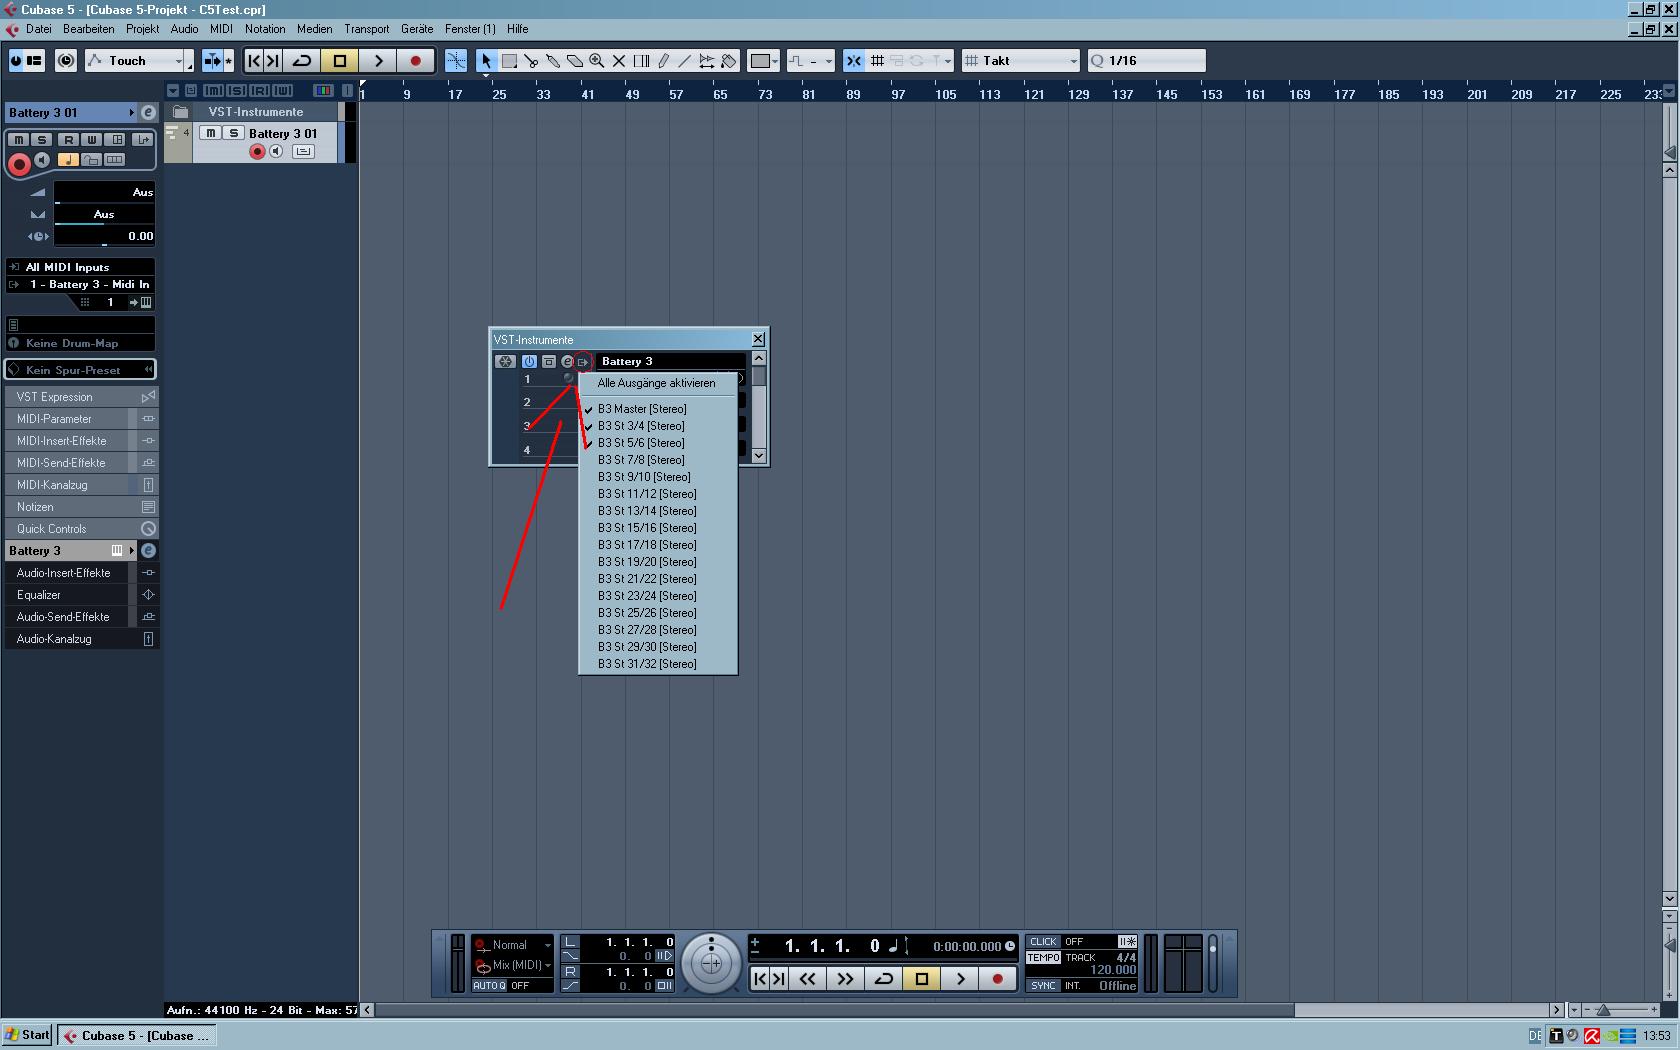The height and width of the screenshot is (1050, 1680).
Task: Open 1/16 quantize dropdown
Action: (x=1147, y=61)
